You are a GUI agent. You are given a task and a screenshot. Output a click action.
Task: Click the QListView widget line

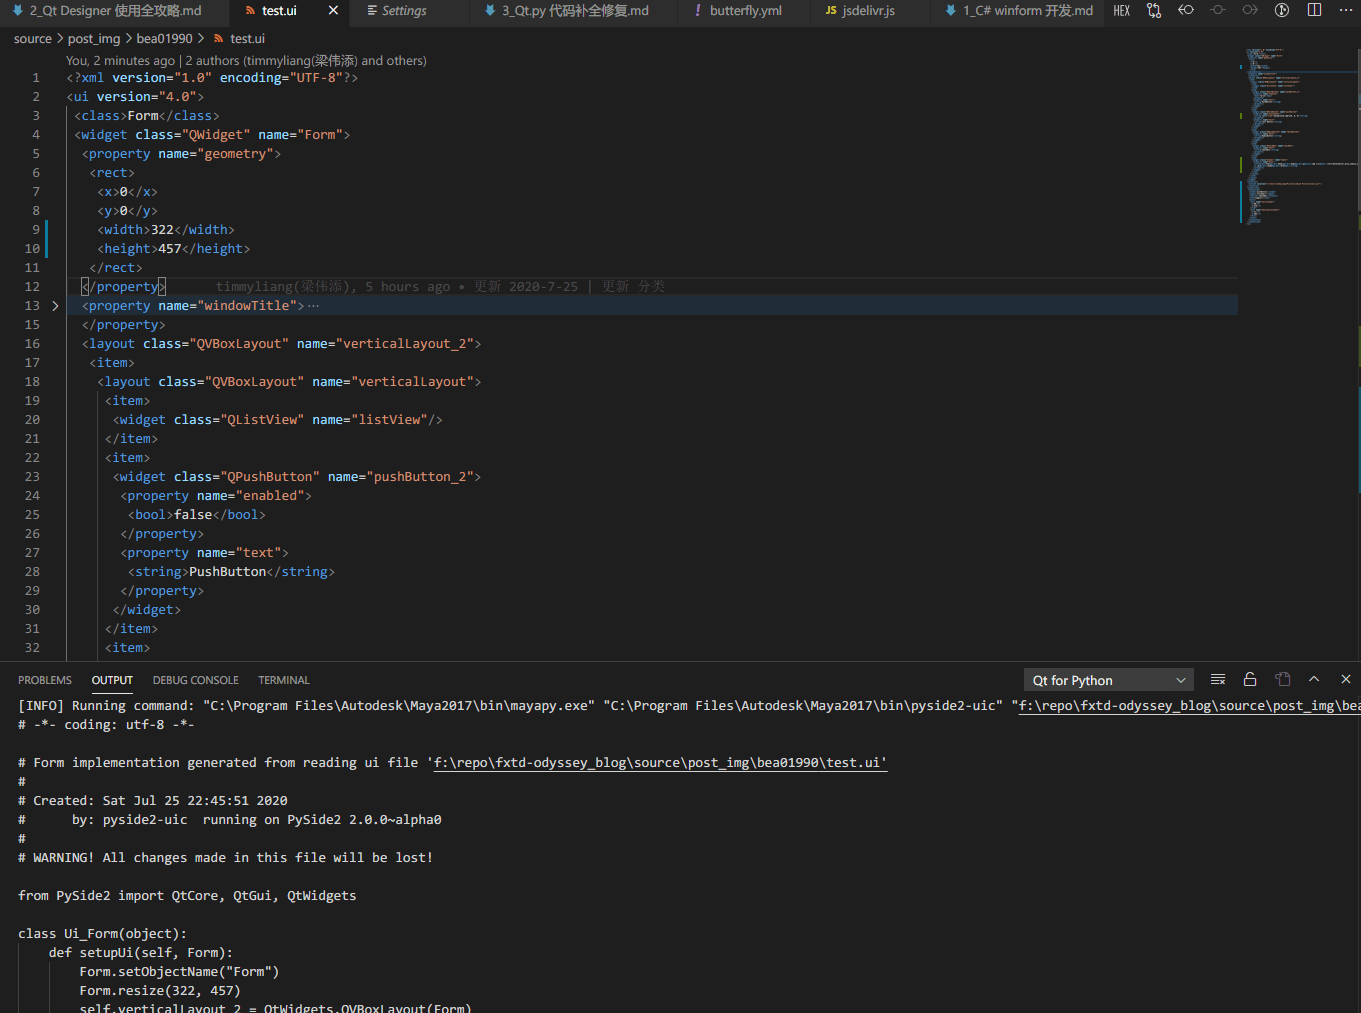click(x=278, y=420)
